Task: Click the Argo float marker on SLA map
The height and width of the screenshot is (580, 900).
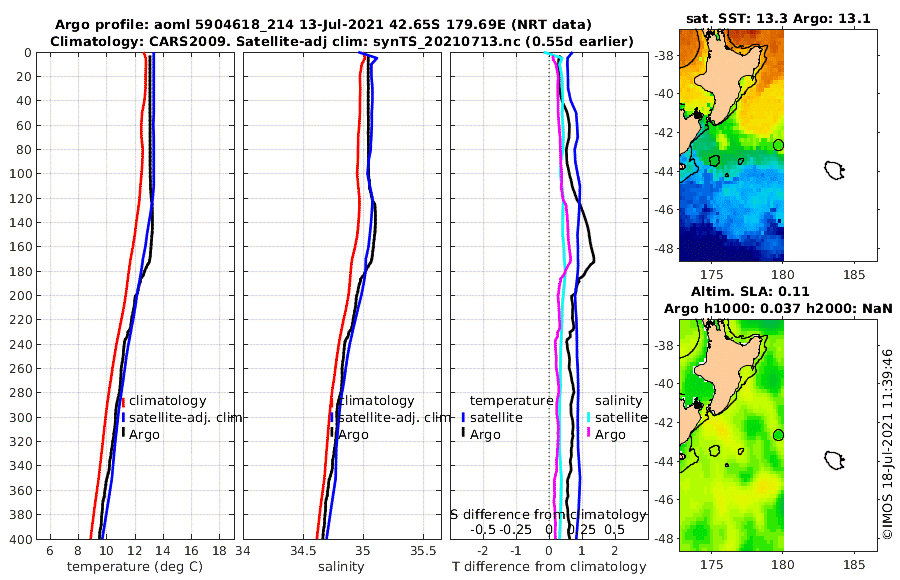Action: click(x=778, y=435)
